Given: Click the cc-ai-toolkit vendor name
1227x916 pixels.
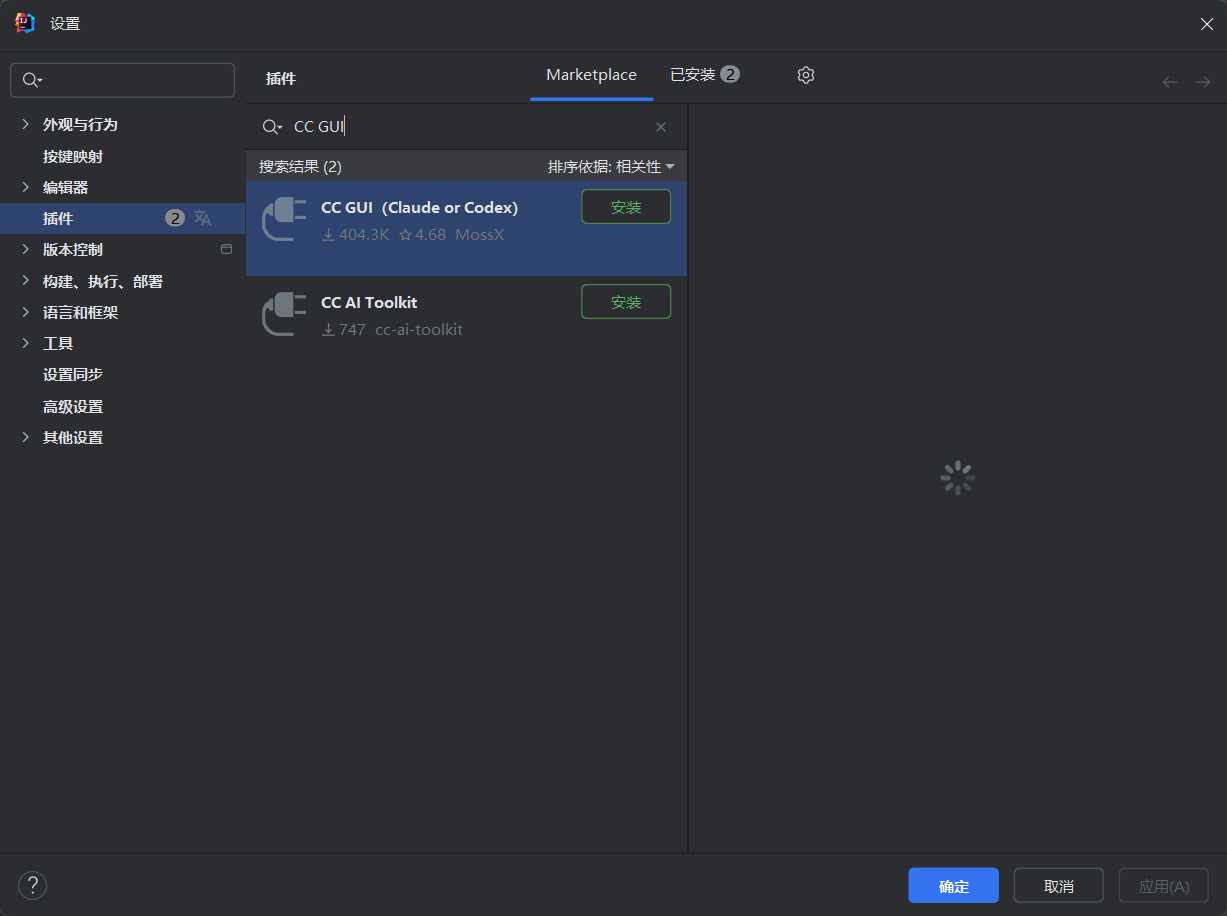Looking at the screenshot, I should pos(419,329).
